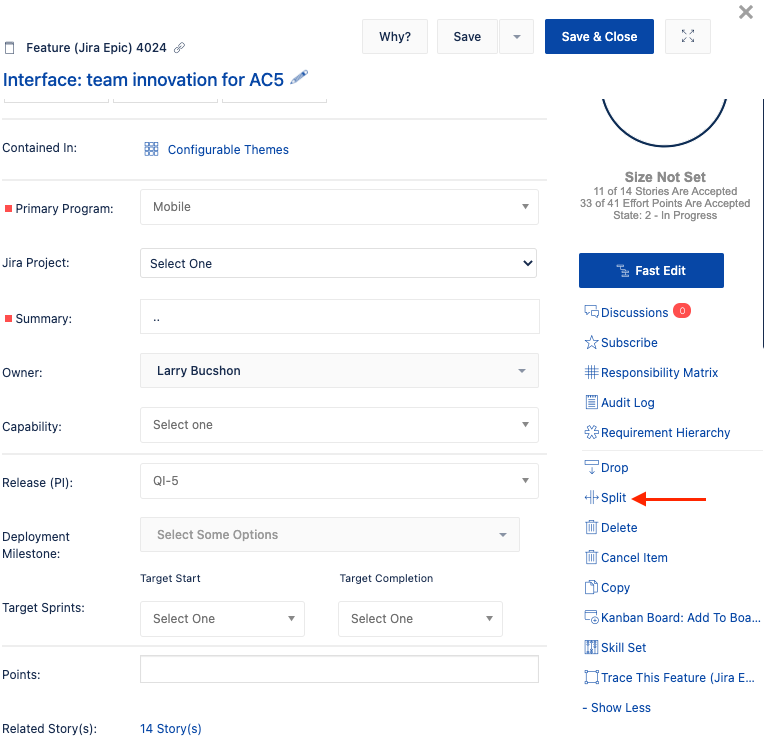
Task: Click the Skill Set icon
Action: tap(591, 647)
